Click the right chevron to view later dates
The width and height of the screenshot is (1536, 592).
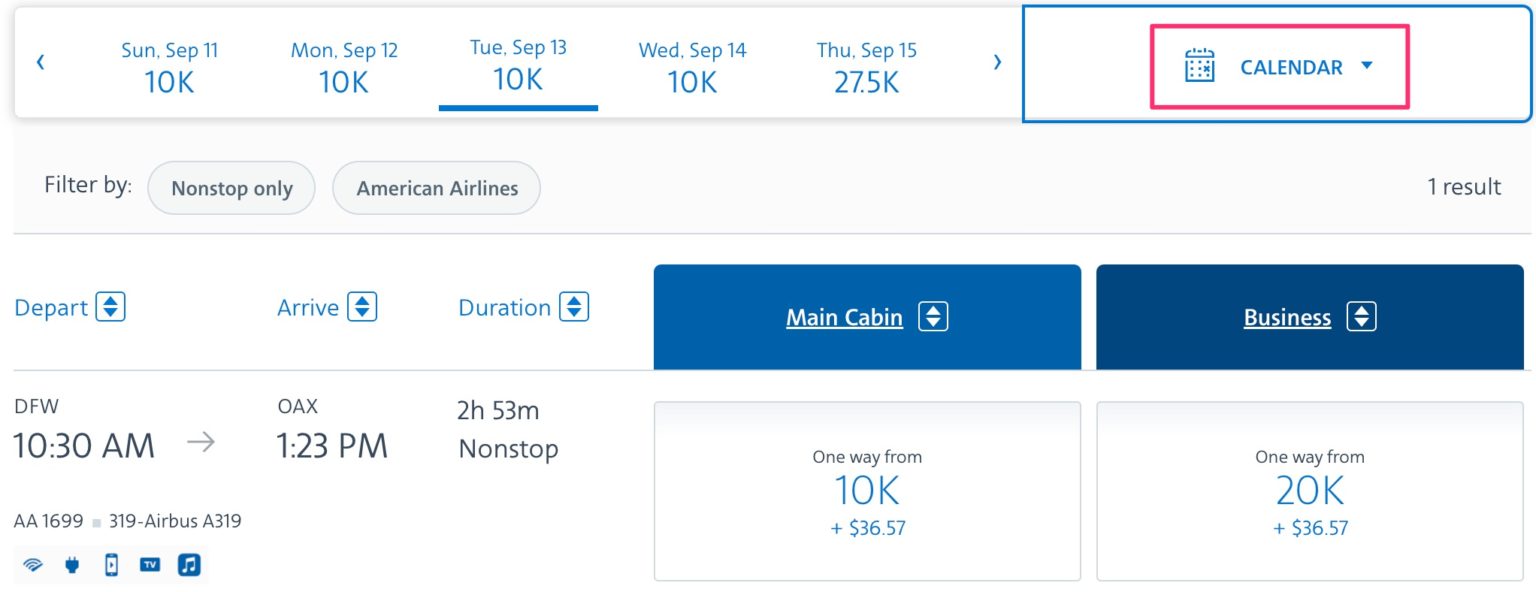coord(997,61)
